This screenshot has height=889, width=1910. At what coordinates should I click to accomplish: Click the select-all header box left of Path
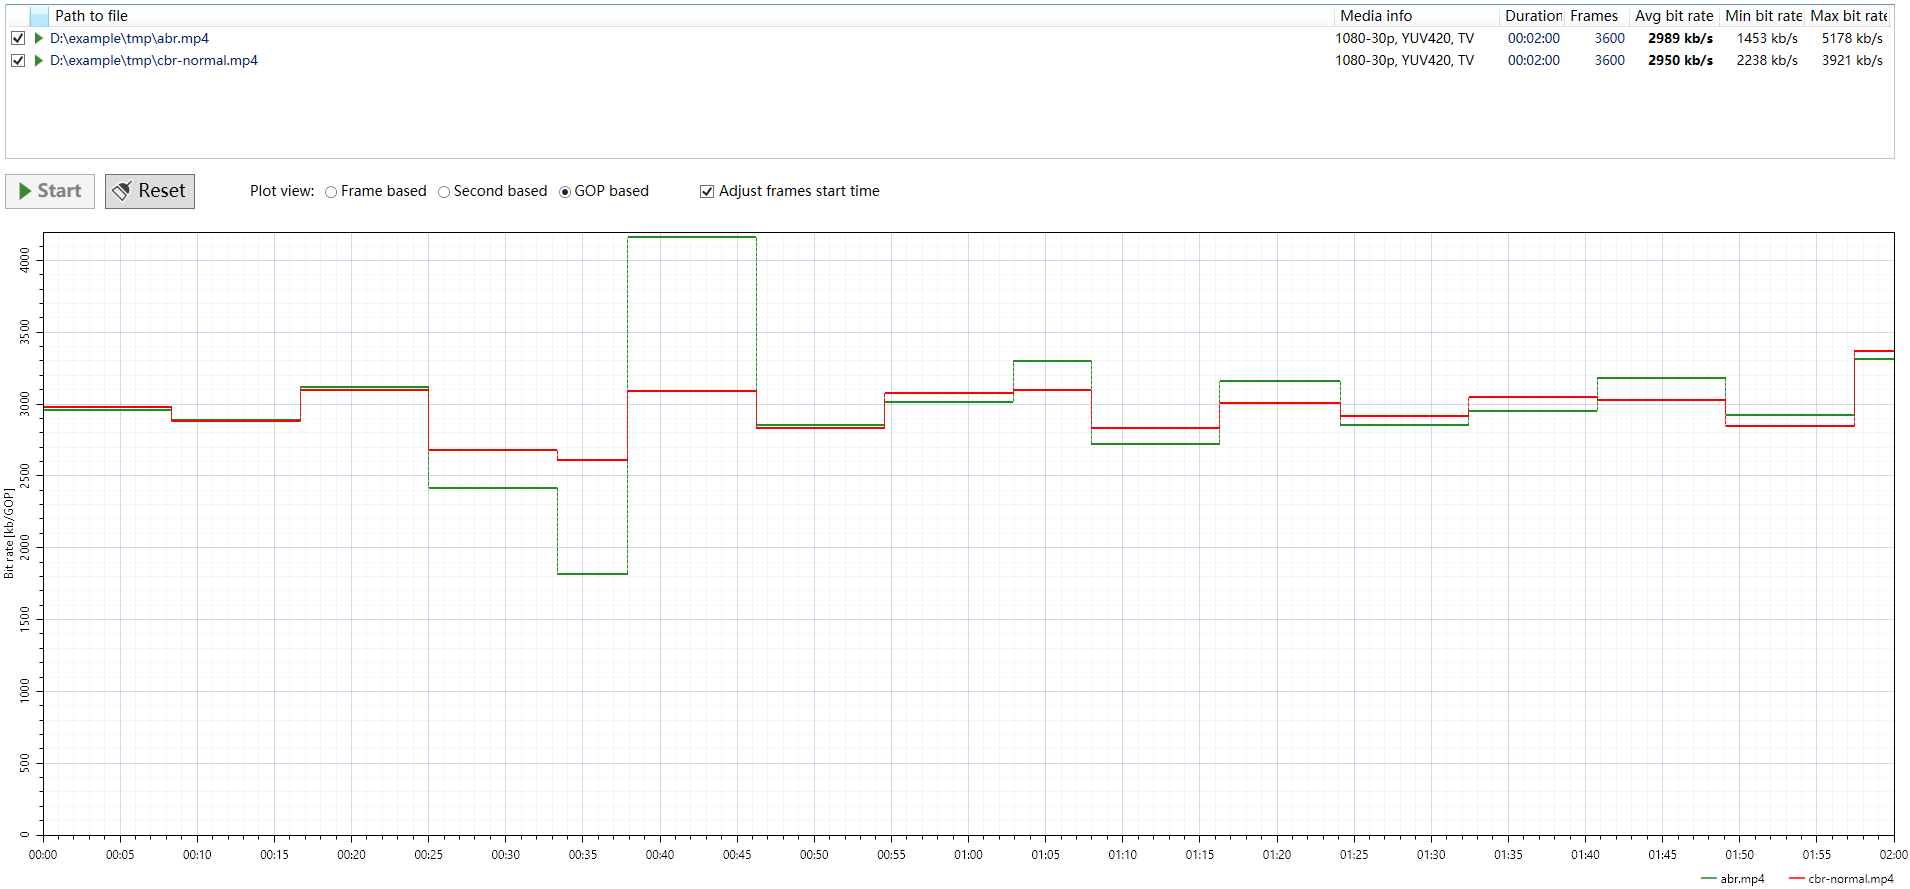(x=39, y=16)
